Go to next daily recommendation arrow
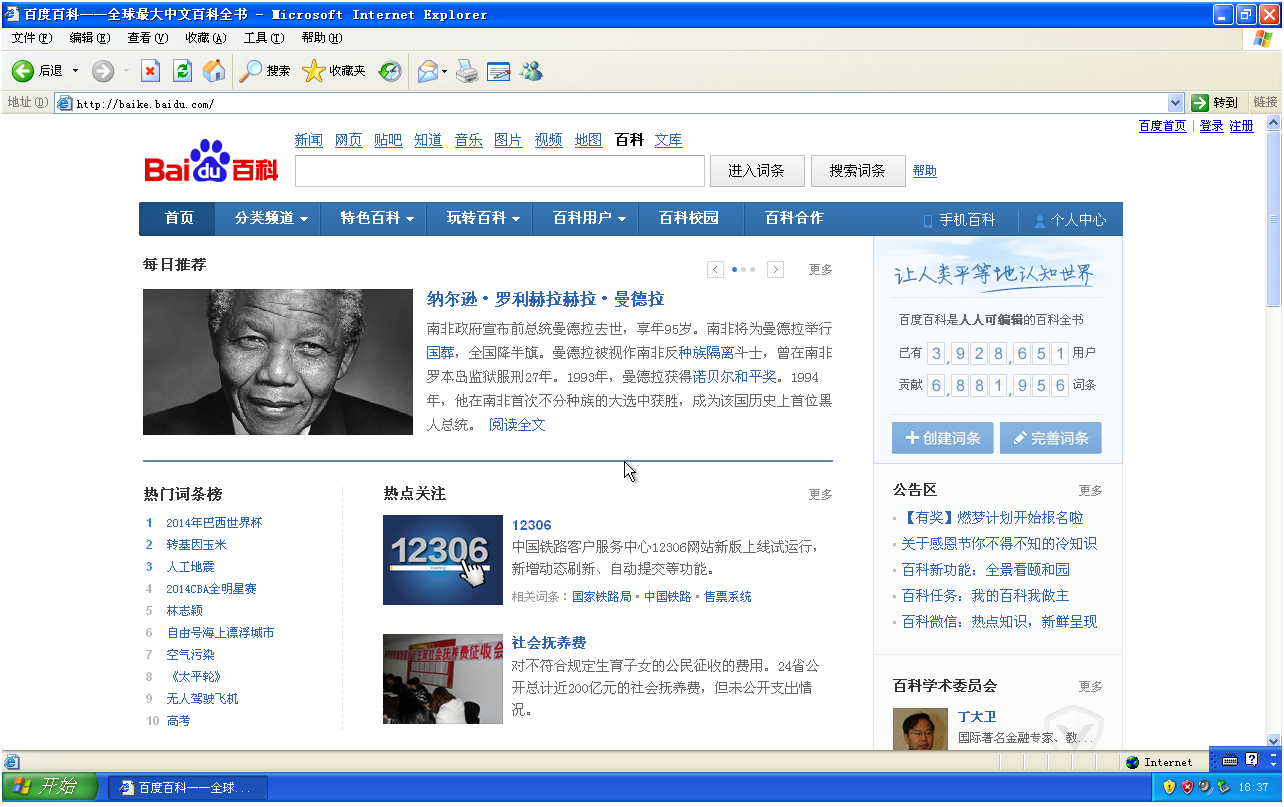 (775, 269)
